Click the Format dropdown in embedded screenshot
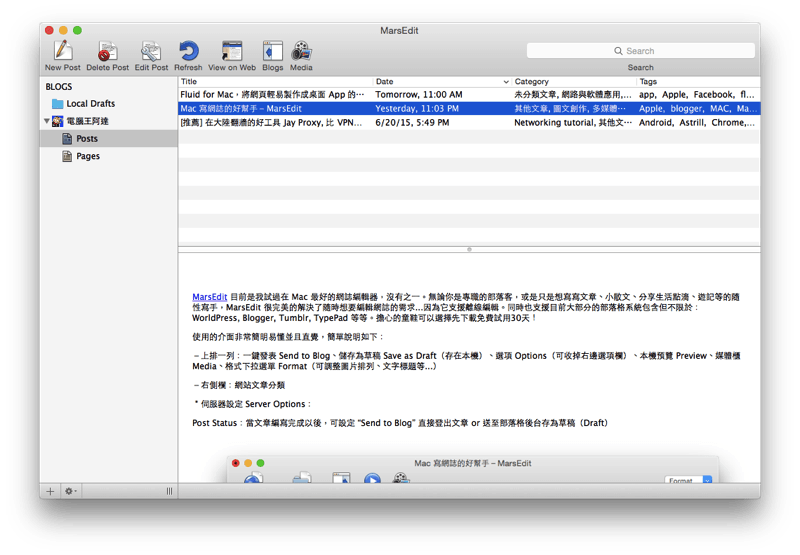This screenshot has height=555, width=800. pyautogui.click(x=688, y=480)
